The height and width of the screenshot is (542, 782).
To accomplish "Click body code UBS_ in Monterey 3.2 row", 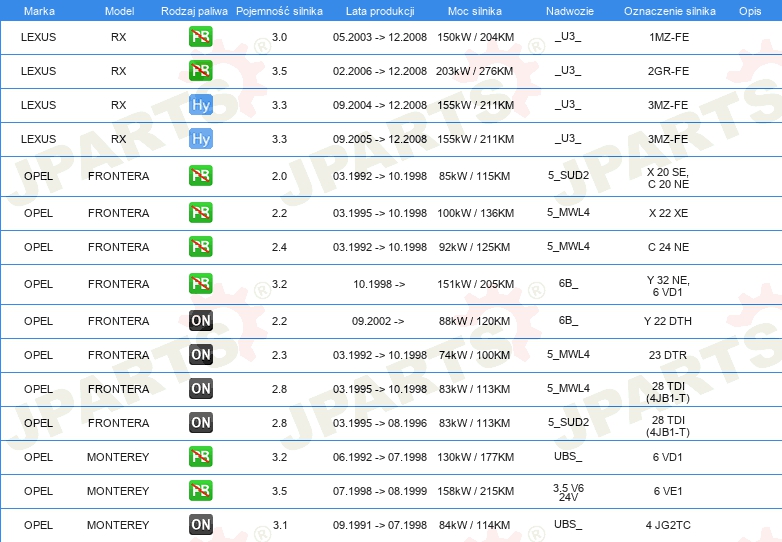I will (x=568, y=456).
